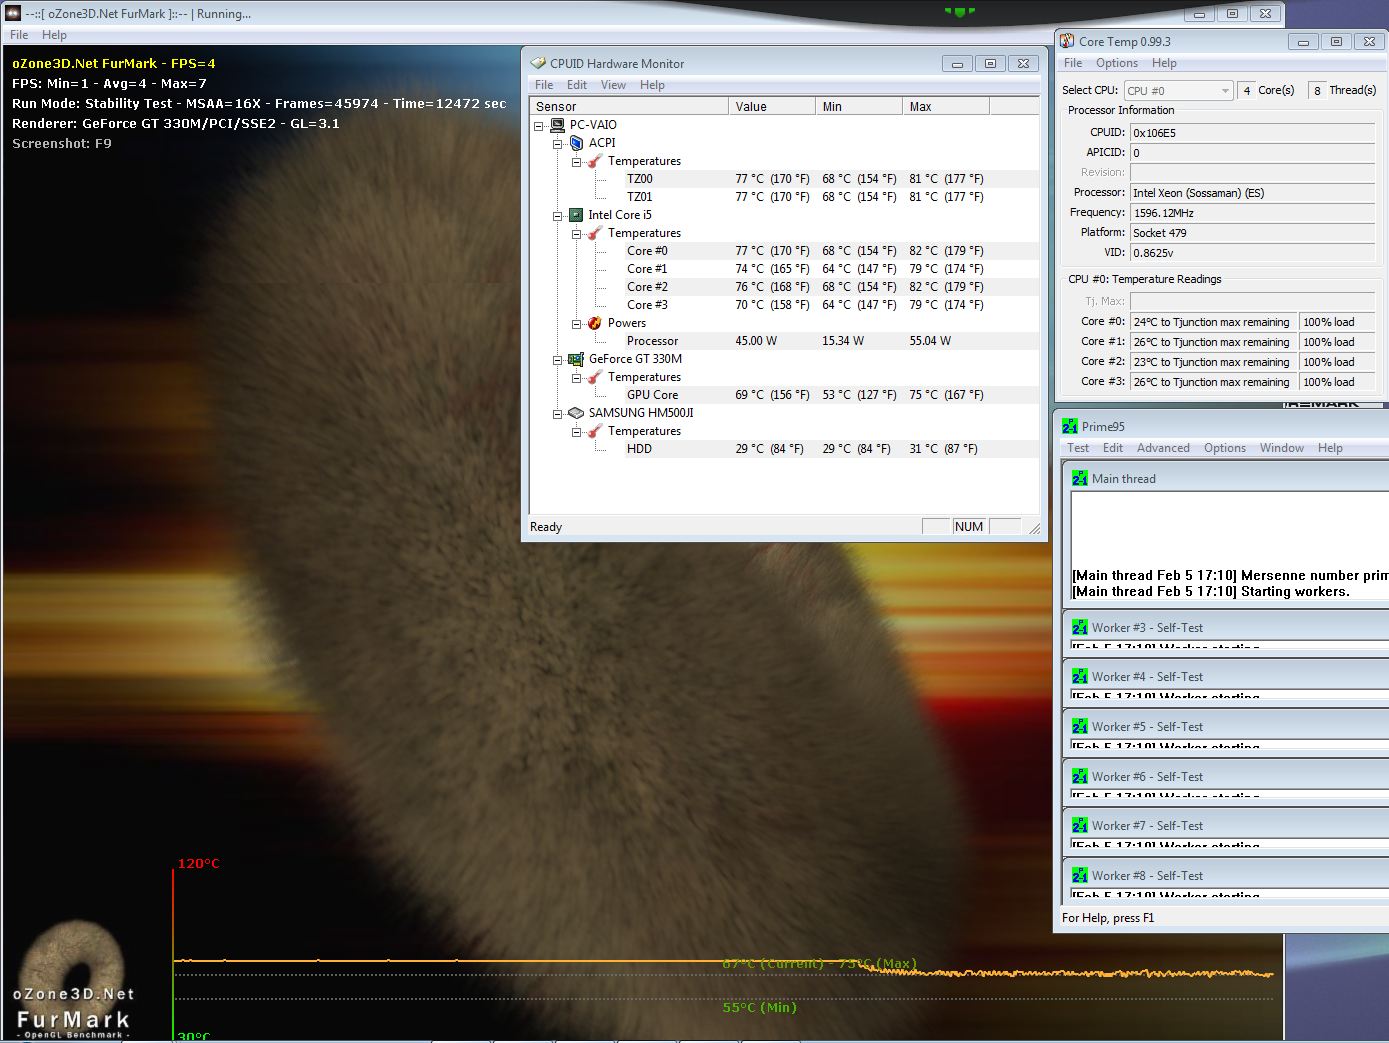Click the NUM status bar indicator
Image resolution: width=1389 pixels, height=1043 pixels.
point(969,527)
